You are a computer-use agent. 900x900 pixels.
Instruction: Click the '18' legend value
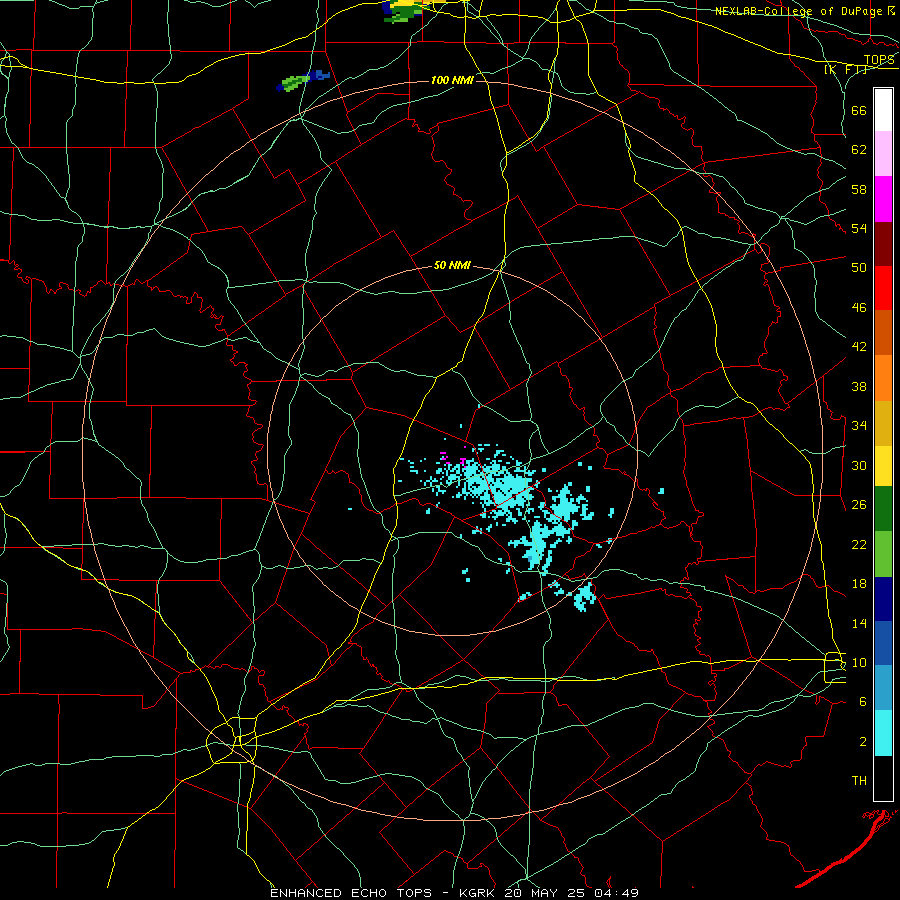pos(859,584)
